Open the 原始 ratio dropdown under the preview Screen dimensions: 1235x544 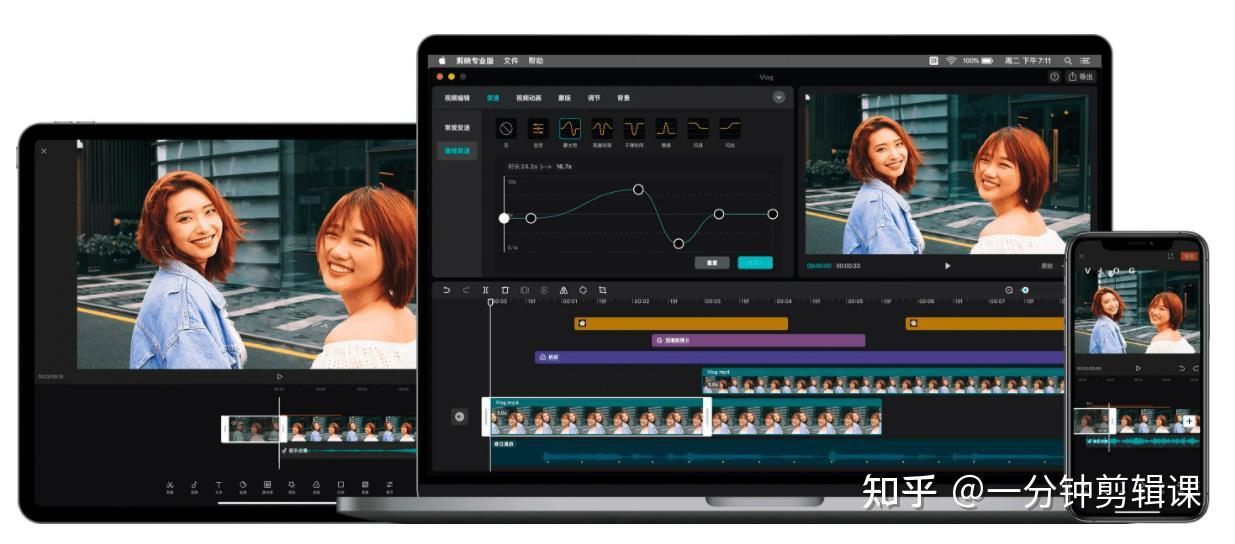1051,266
